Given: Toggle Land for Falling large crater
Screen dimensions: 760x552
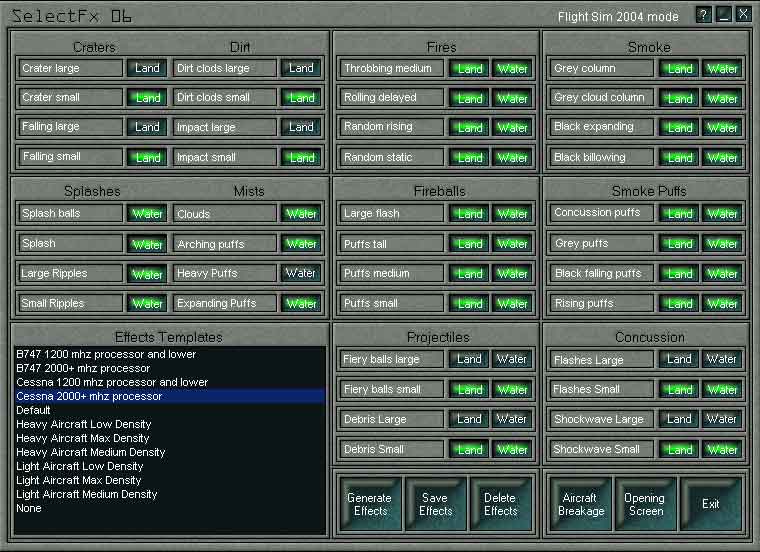Looking at the screenshot, I should pyautogui.click(x=147, y=127).
